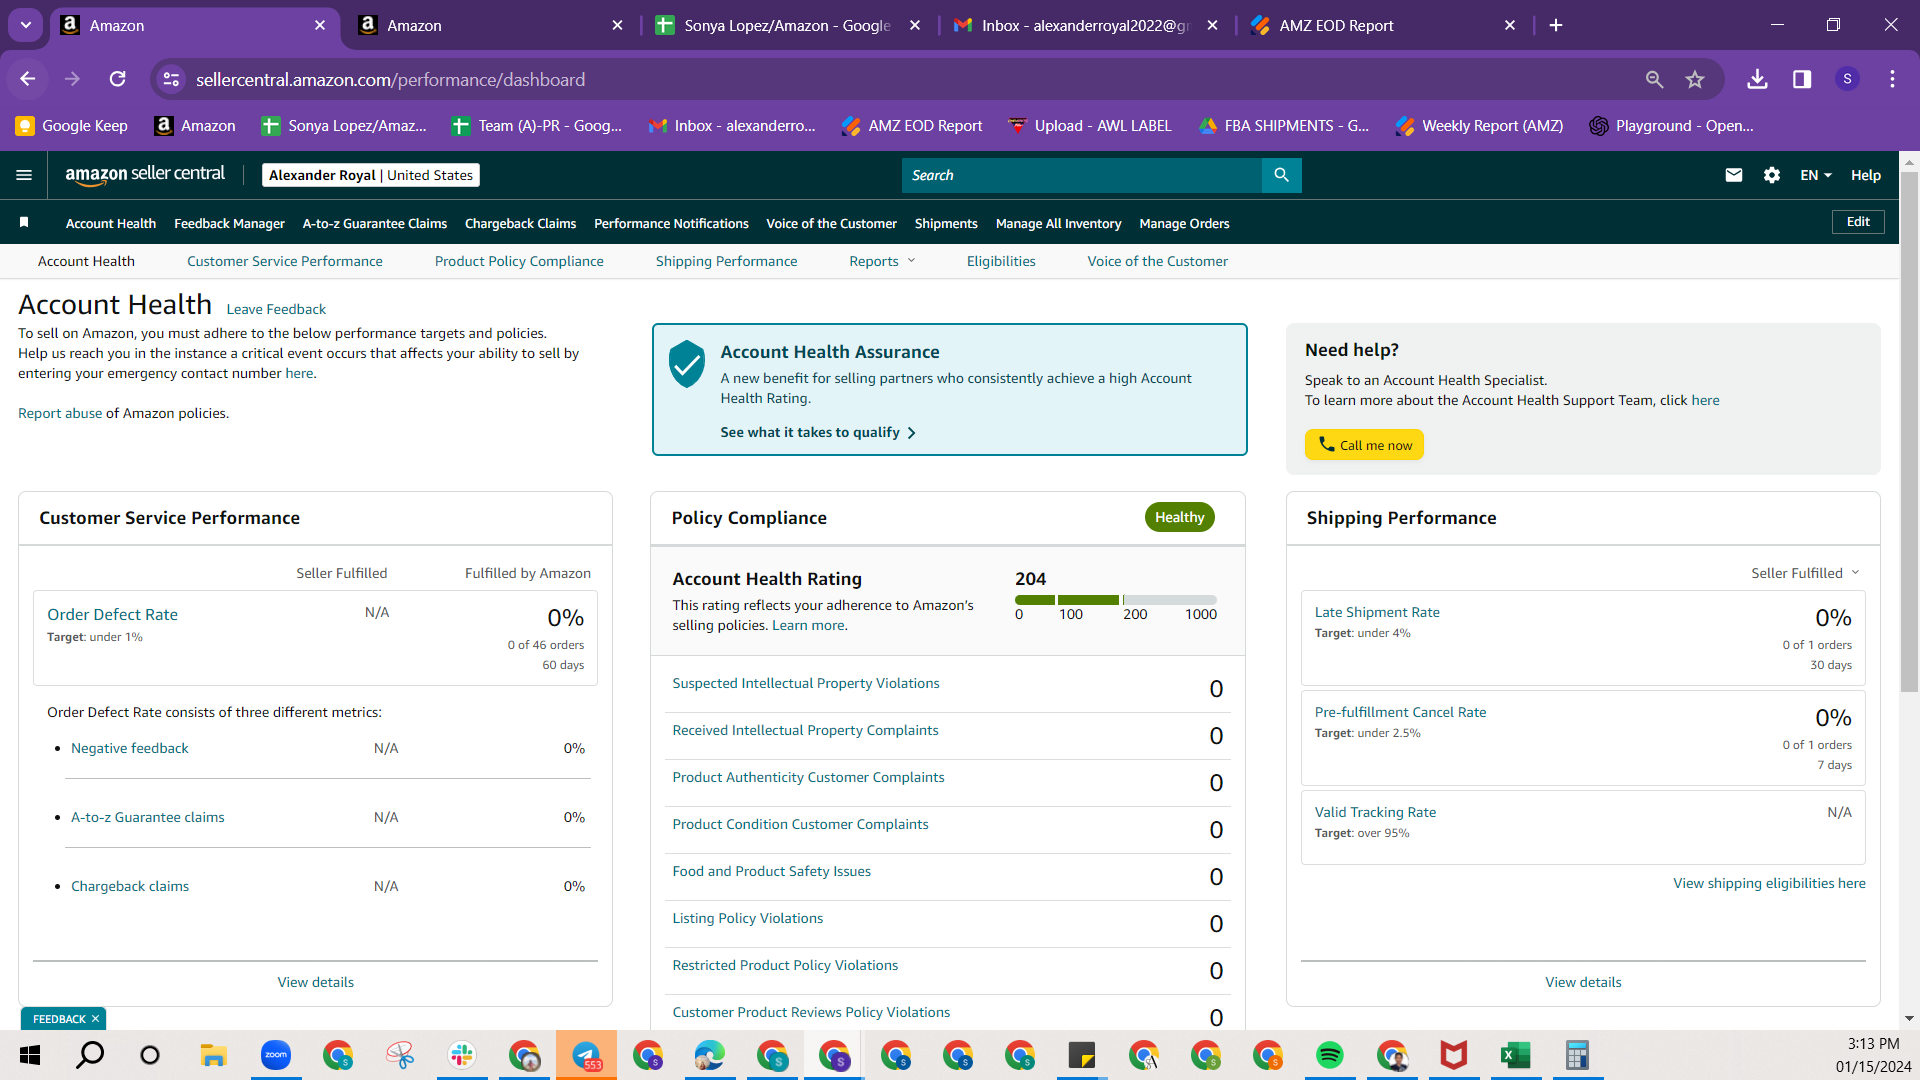1920x1080 pixels.
Task: Open Slack from the taskbar
Action: point(462,1055)
